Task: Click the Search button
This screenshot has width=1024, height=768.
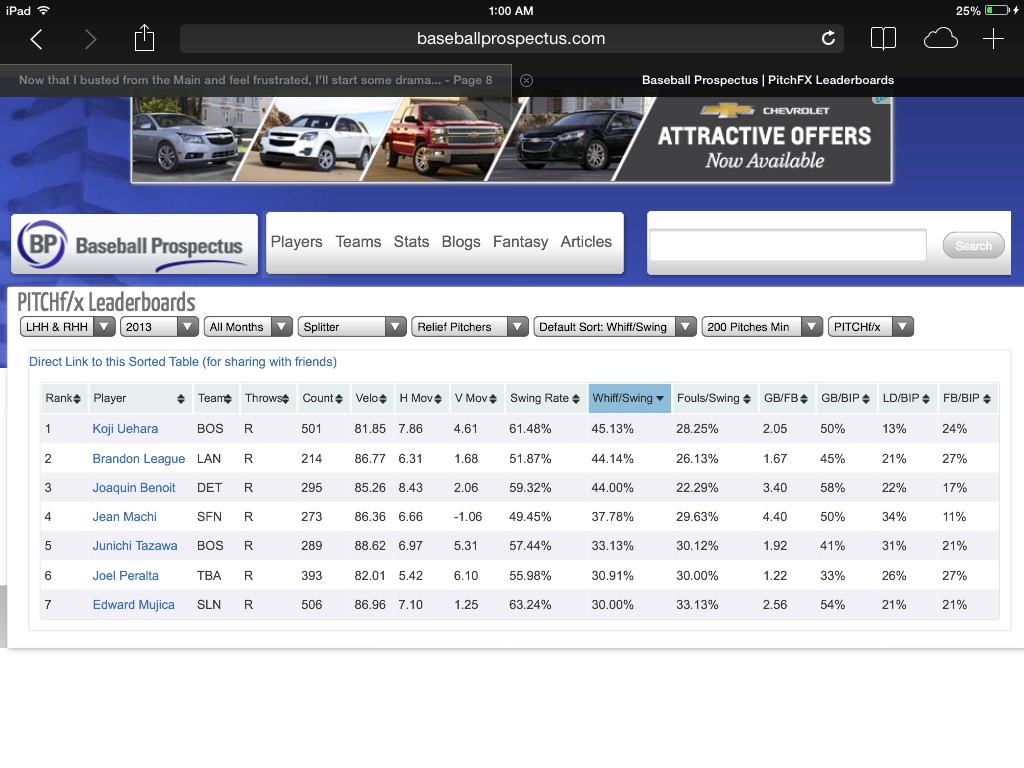Action: 973,246
